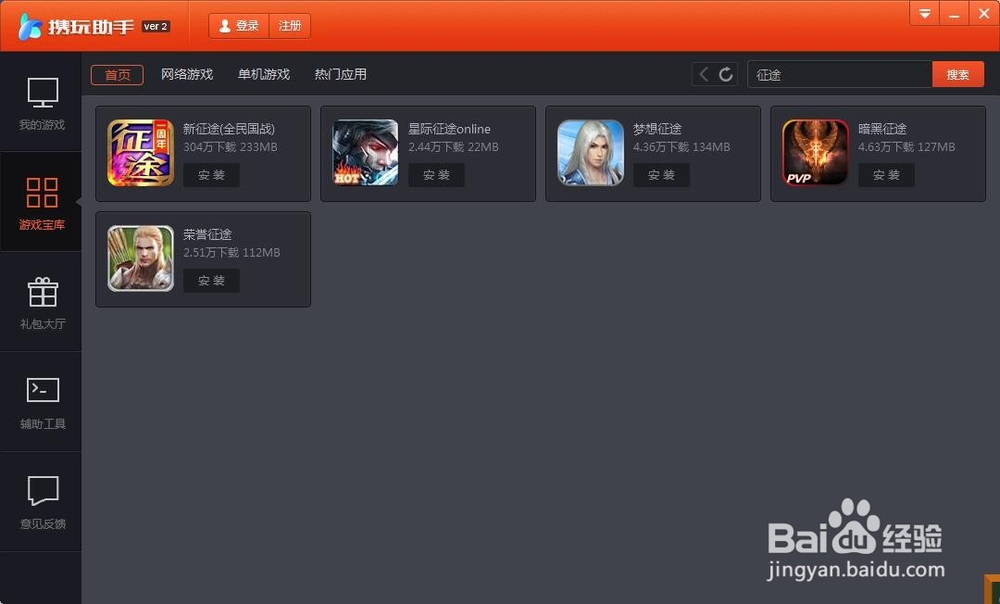Open the title bar dropdown menu arrow

coord(924,13)
